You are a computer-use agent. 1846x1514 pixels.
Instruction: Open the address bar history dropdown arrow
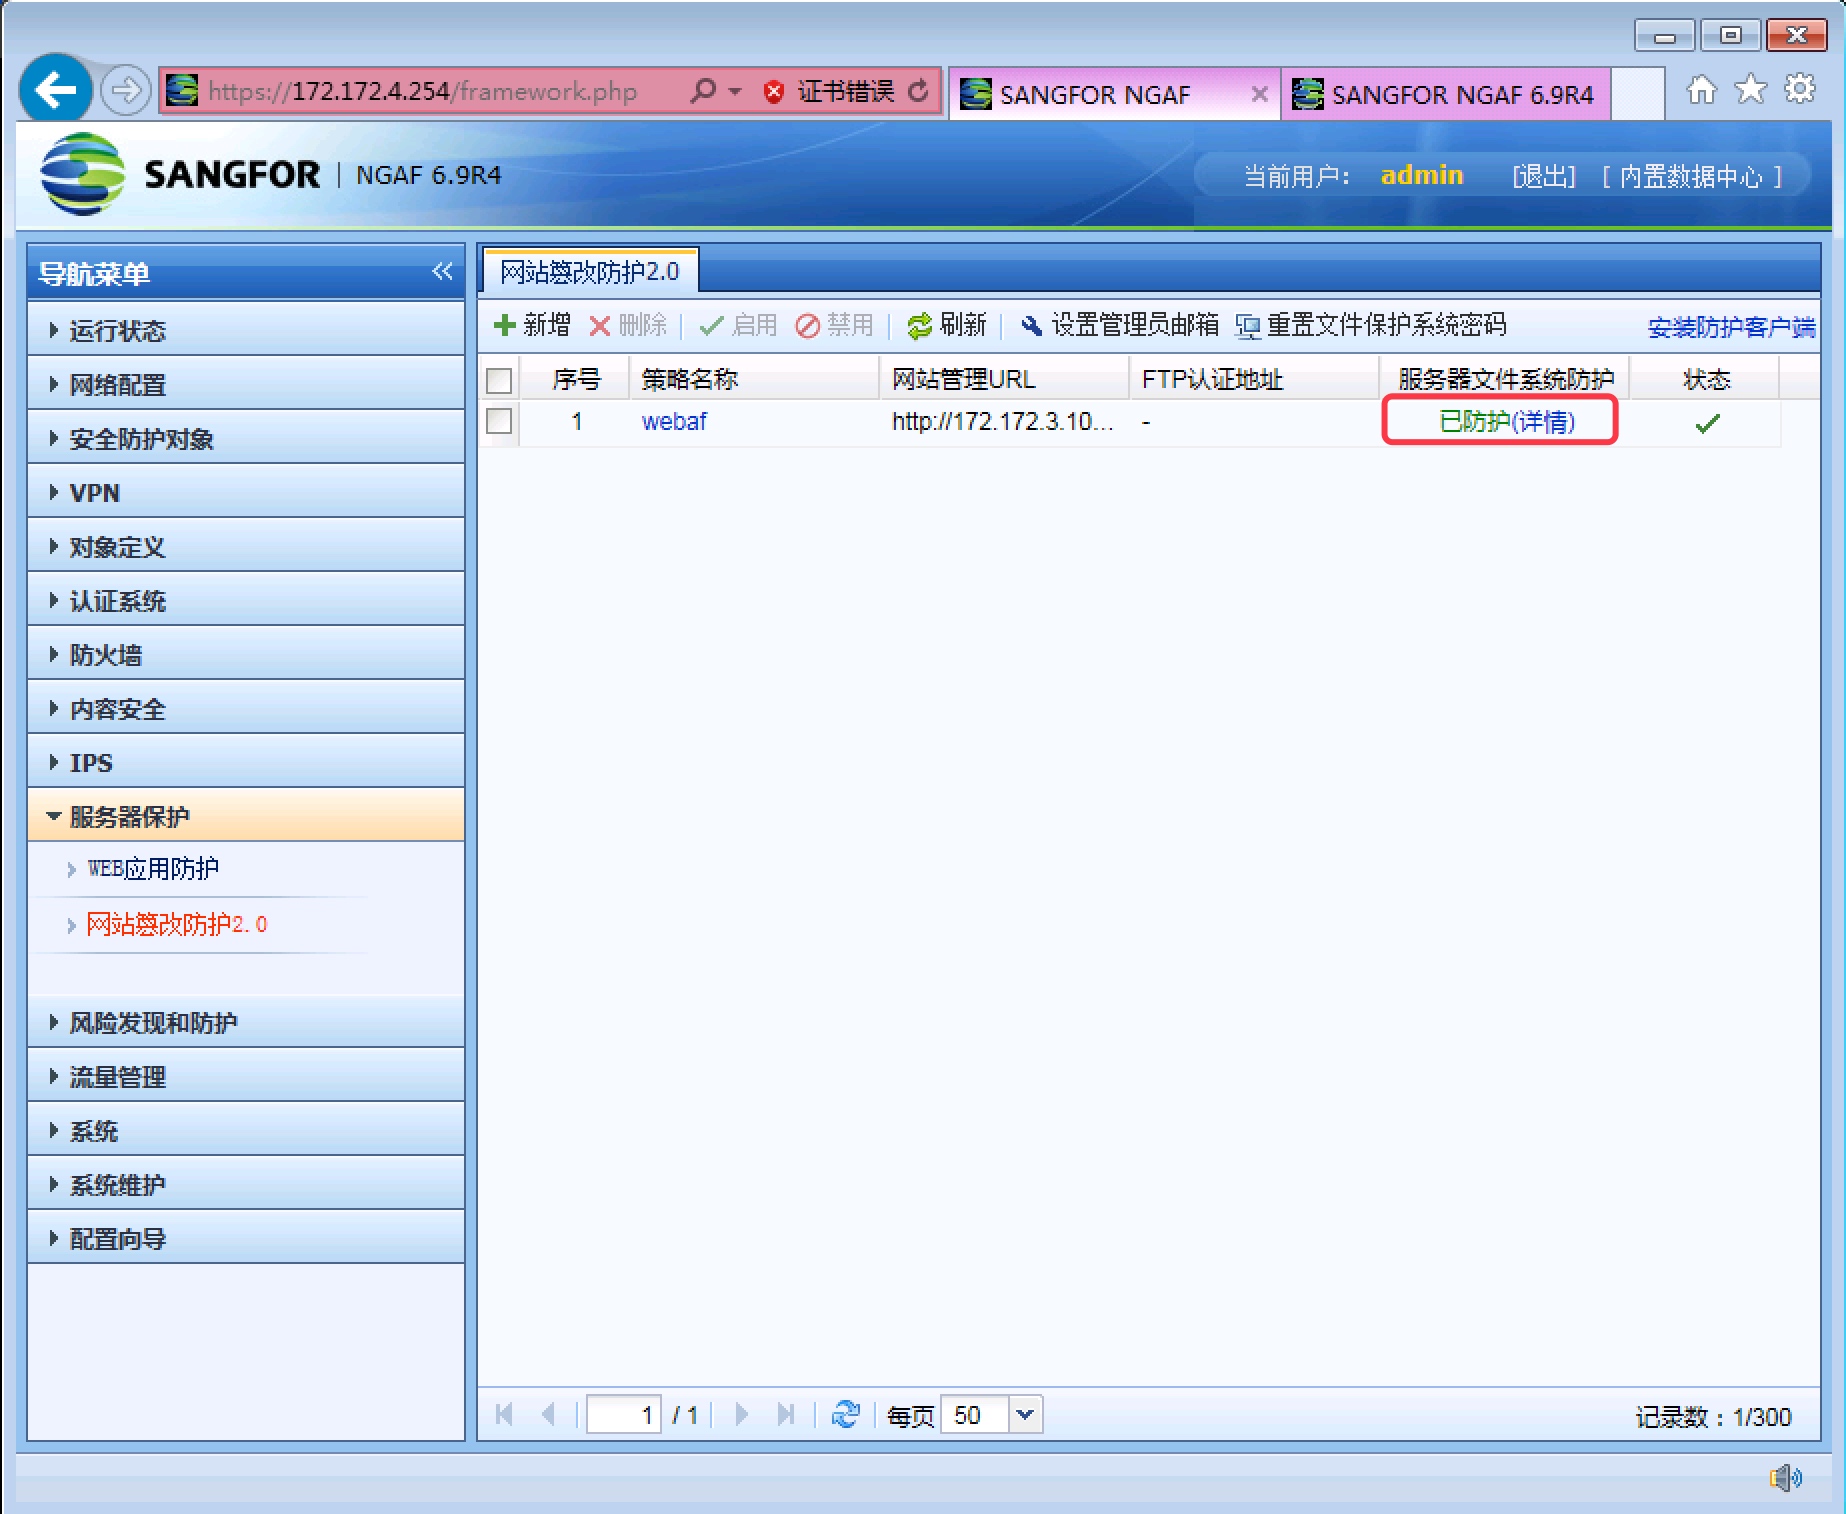[735, 91]
